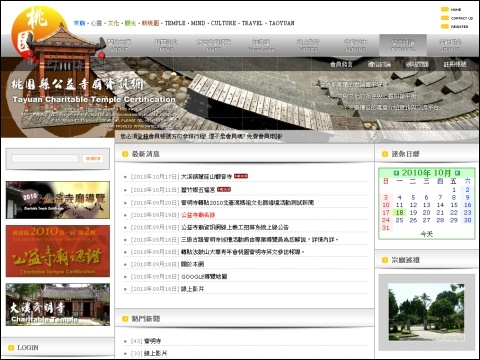Viewport: 480px width, 360px height.
Task: Open the NEWS menu item
Action: (x=166, y=45)
